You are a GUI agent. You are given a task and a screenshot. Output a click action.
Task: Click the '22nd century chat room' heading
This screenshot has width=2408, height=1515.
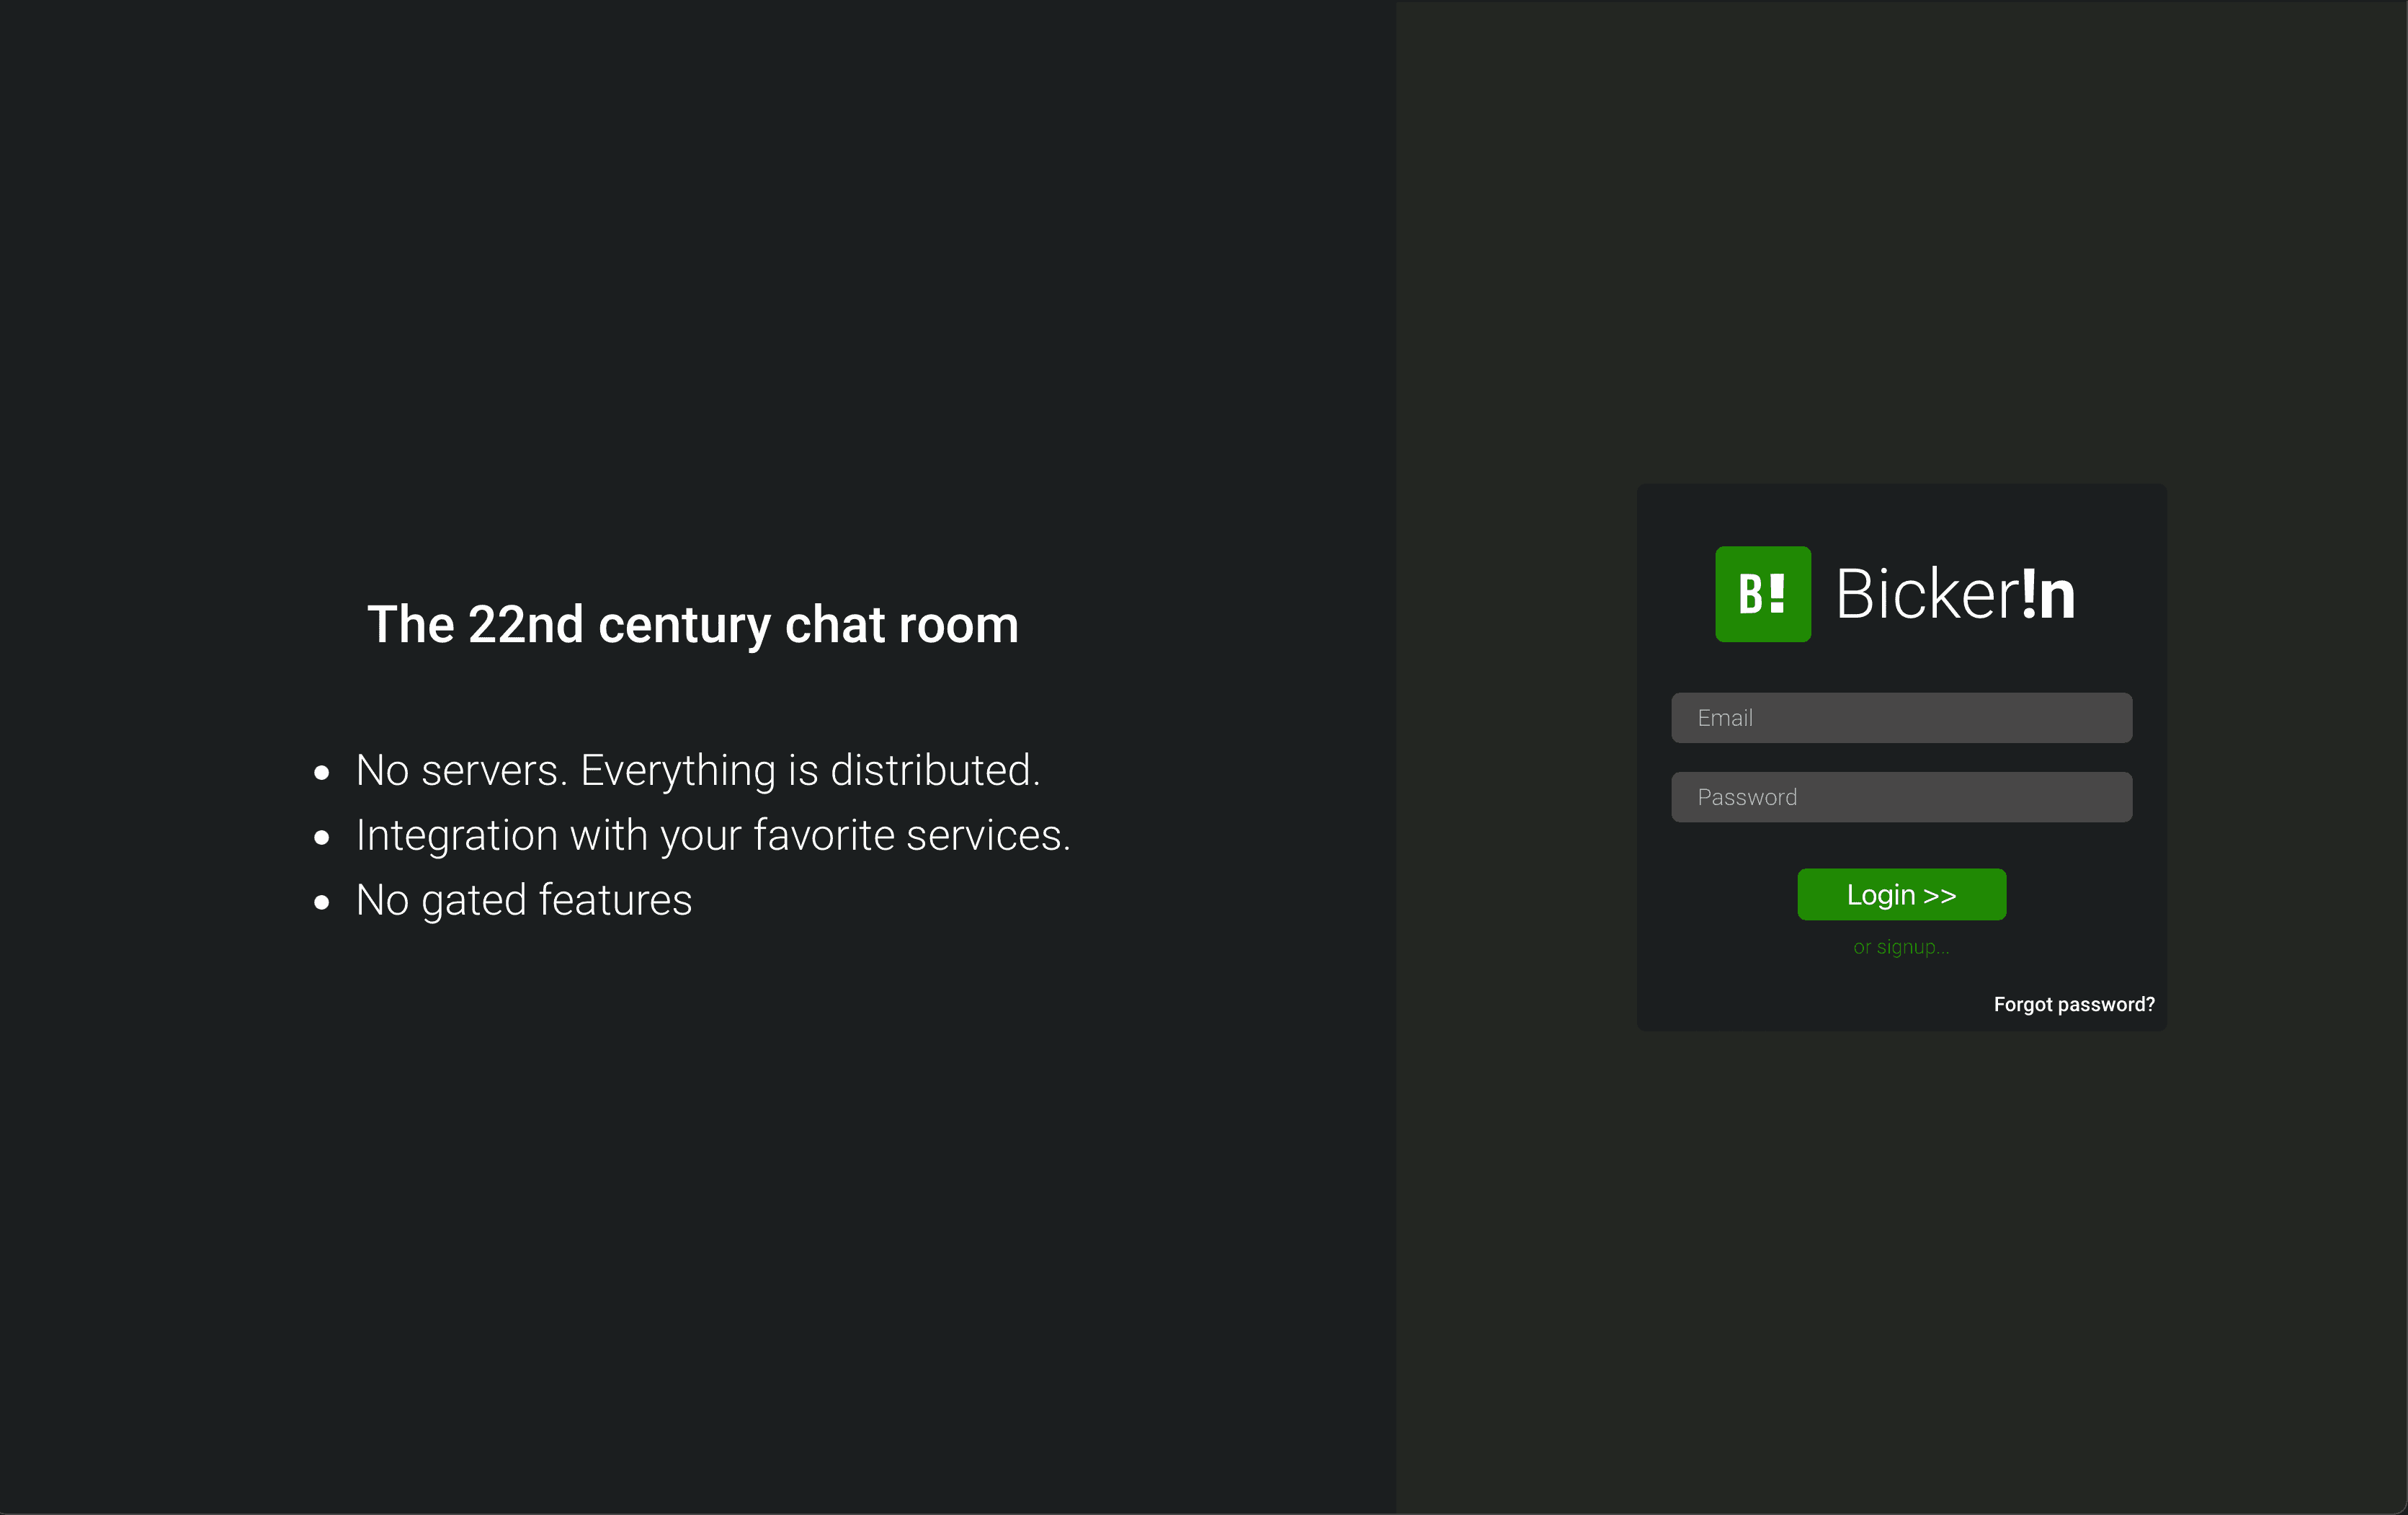tap(693, 625)
